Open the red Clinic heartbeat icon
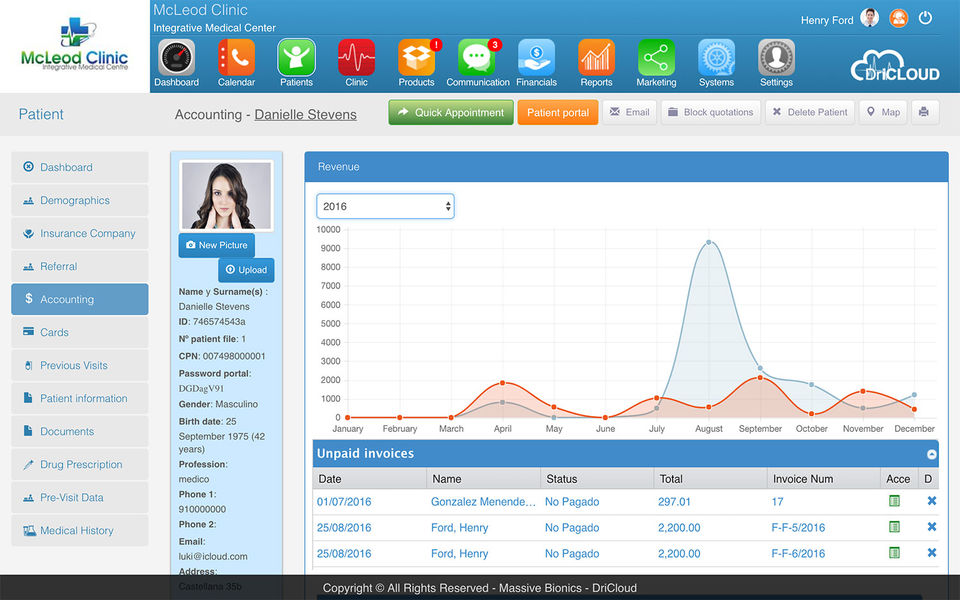The image size is (960, 600). [x=356, y=58]
